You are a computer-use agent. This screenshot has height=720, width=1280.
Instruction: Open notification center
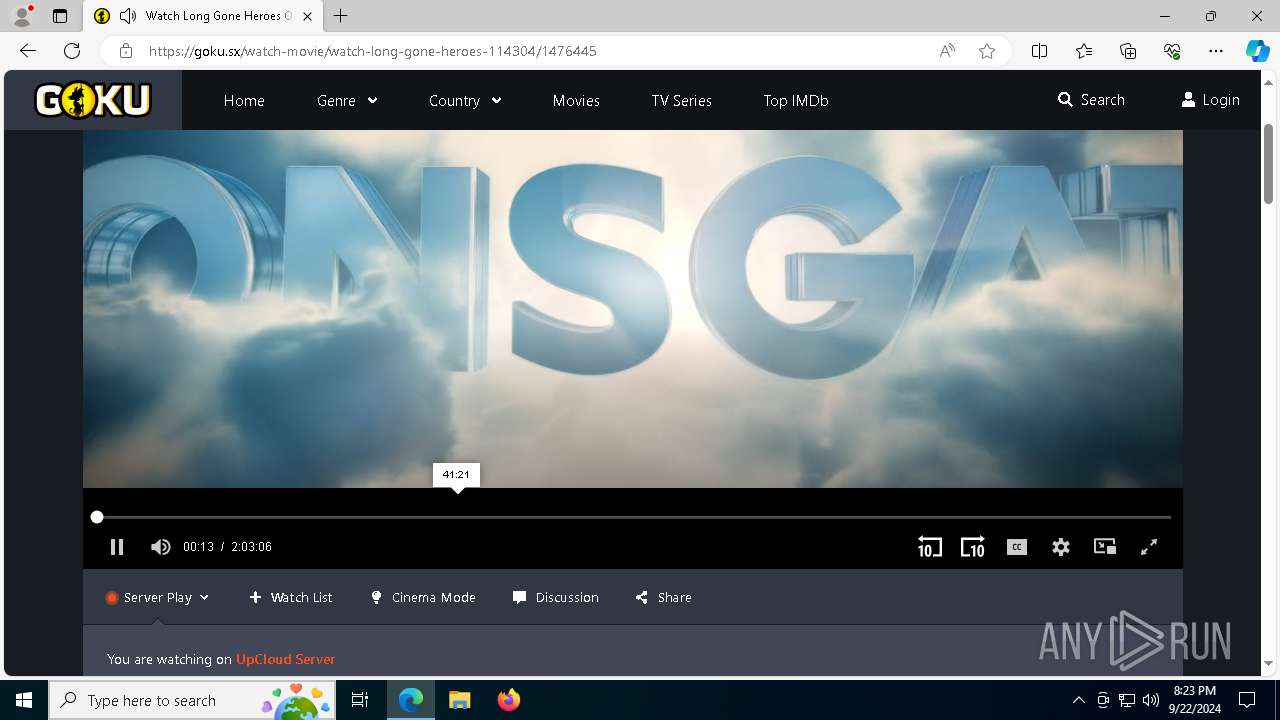tap(1247, 700)
